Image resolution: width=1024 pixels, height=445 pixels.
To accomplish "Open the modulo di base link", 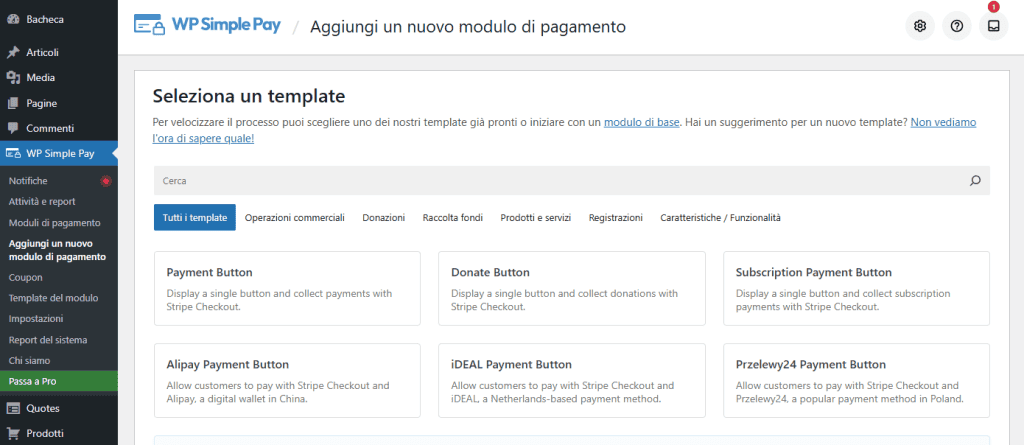I will point(641,122).
